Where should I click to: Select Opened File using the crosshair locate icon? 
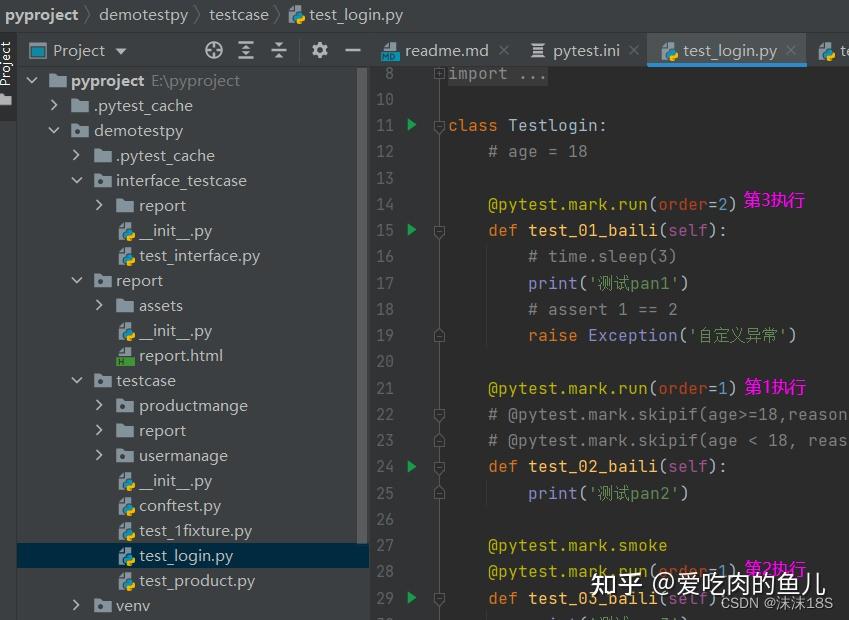pyautogui.click(x=213, y=49)
